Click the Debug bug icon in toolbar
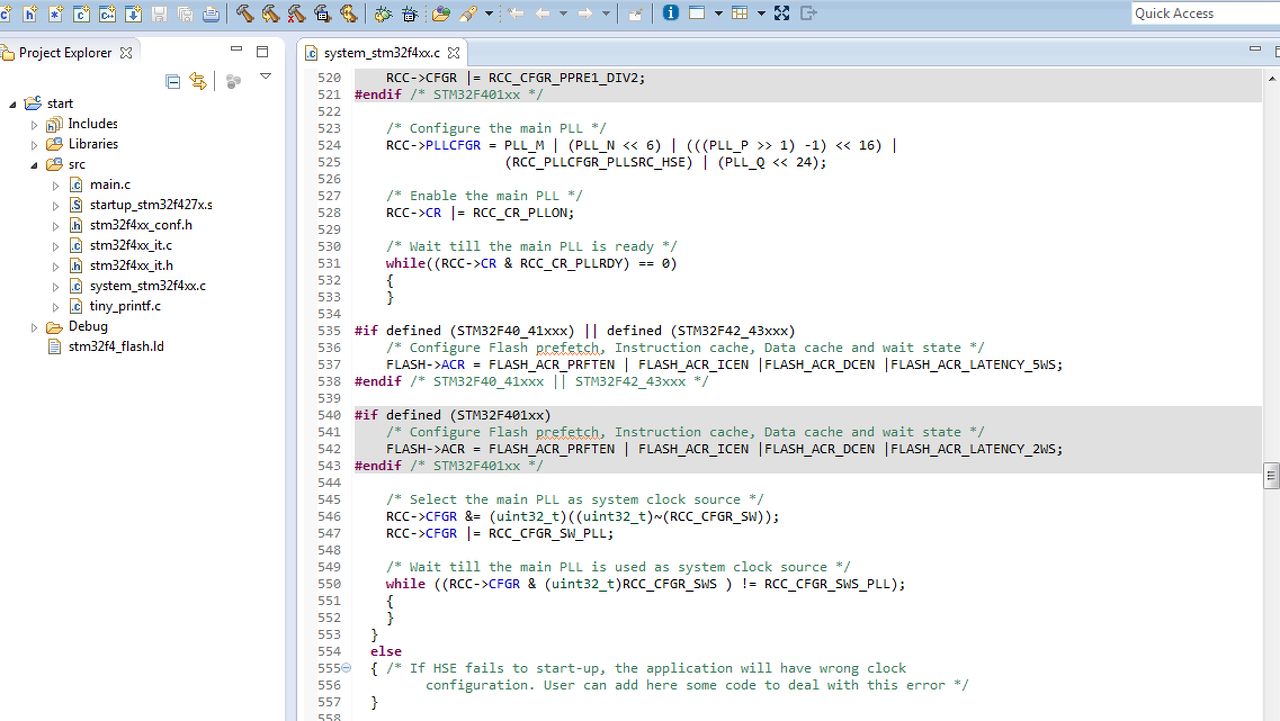Image resolution: width=1280 pixels, height=721 pixels. (382, 13)
